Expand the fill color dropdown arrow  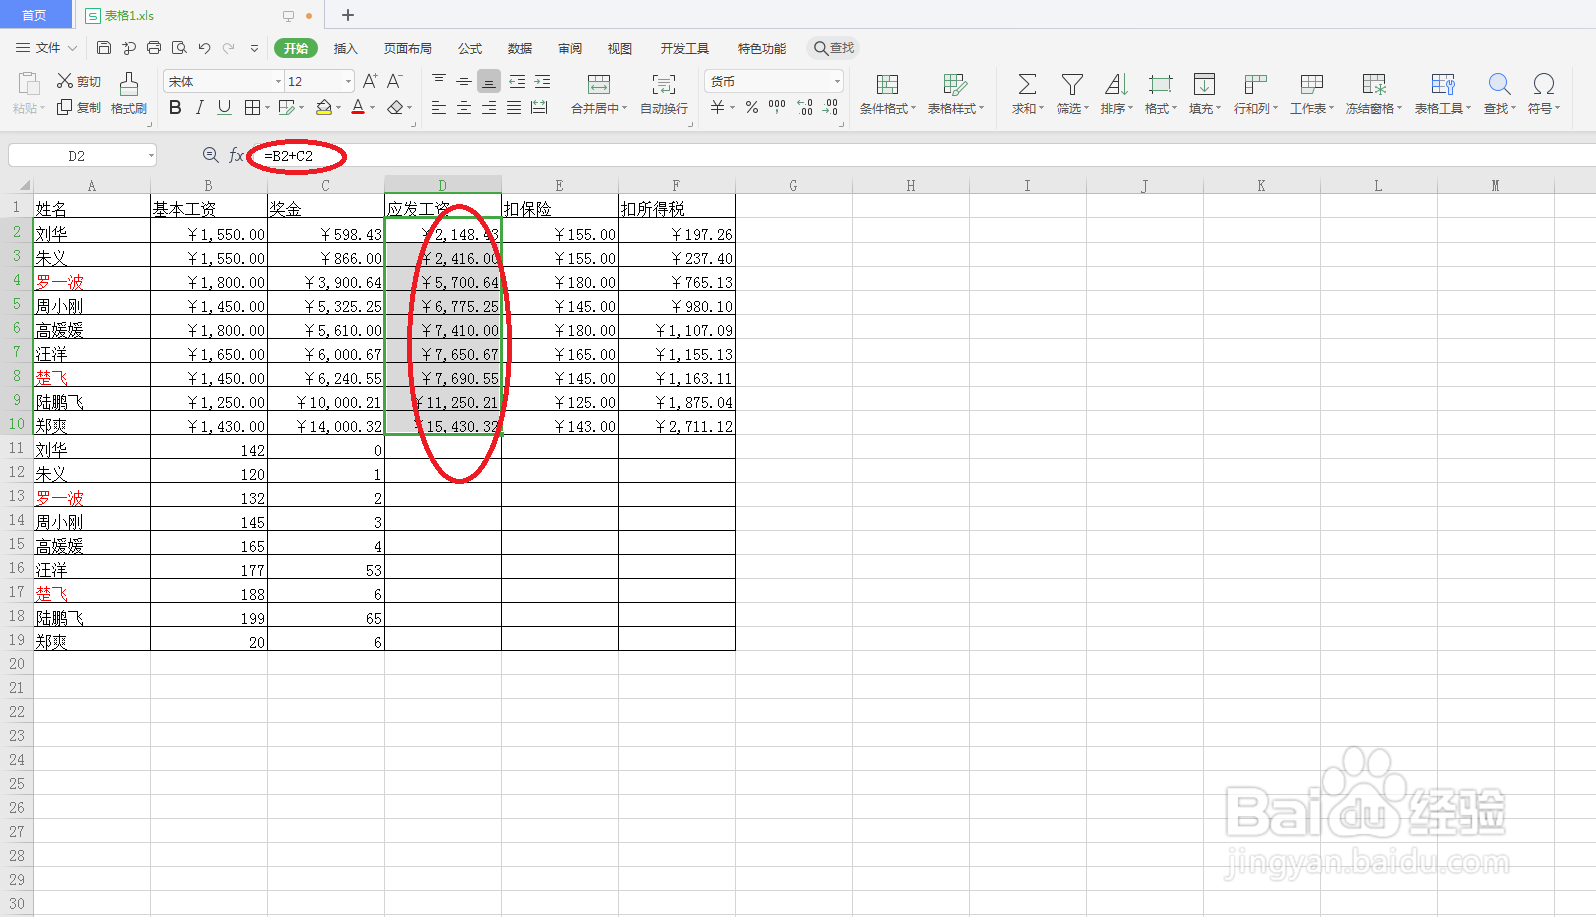coord(338,108)
